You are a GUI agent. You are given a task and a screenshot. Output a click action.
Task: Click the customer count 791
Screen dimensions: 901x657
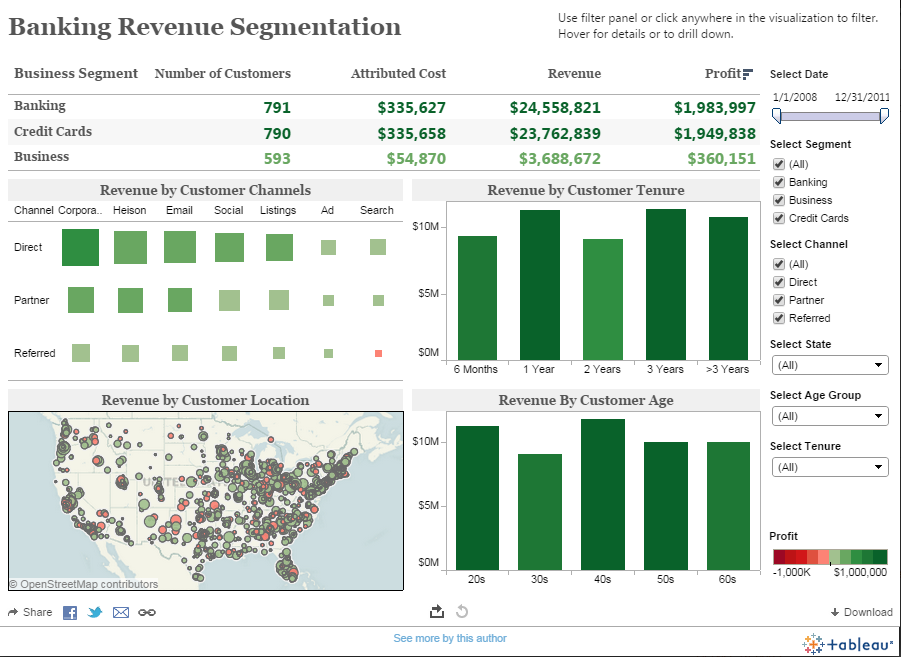(x=277, y=107)
